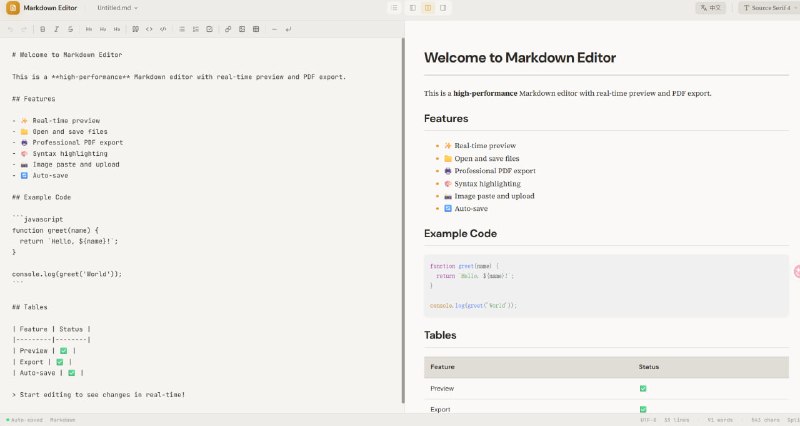Click the 'Features' heading in the preview
Screen dimensions: 800x426
point(446,118)
